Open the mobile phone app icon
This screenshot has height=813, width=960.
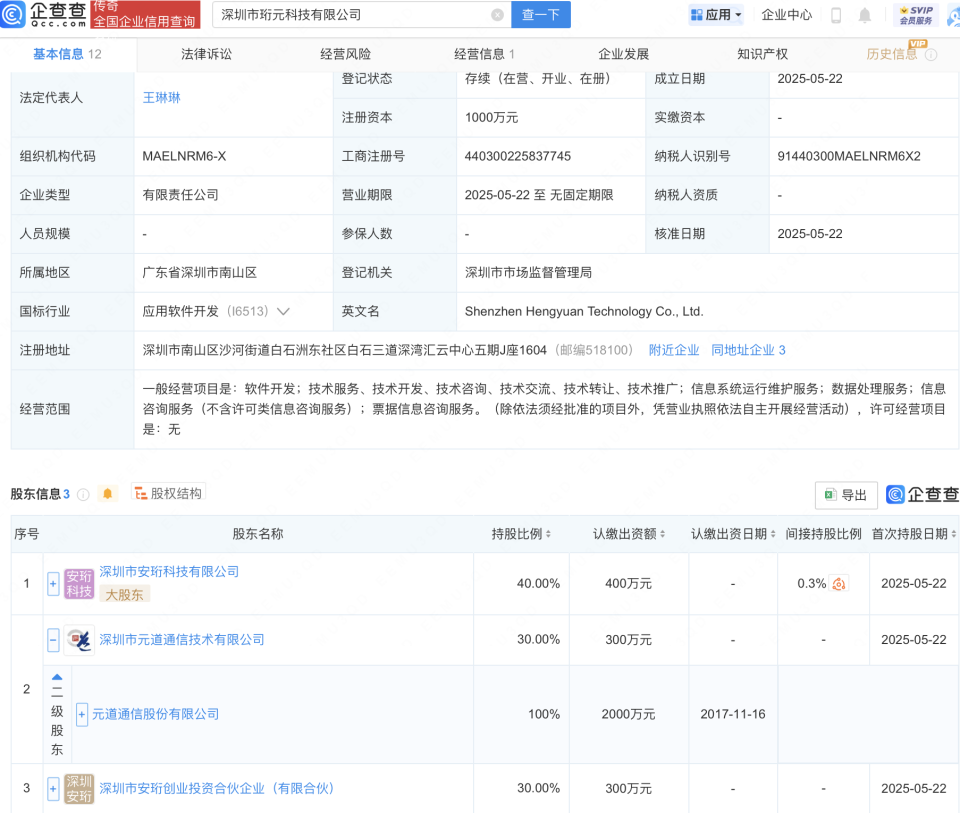tap(836, 15)
